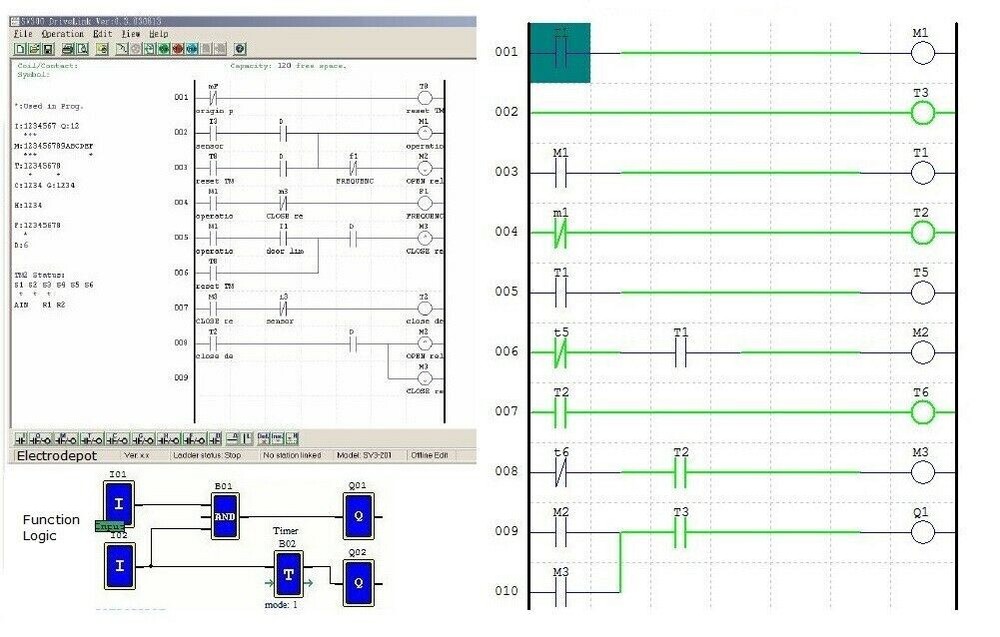The width and height of the screenshot is (1000, 637).
Task: Click the Print Preview icon
Action: pos(82,47)
